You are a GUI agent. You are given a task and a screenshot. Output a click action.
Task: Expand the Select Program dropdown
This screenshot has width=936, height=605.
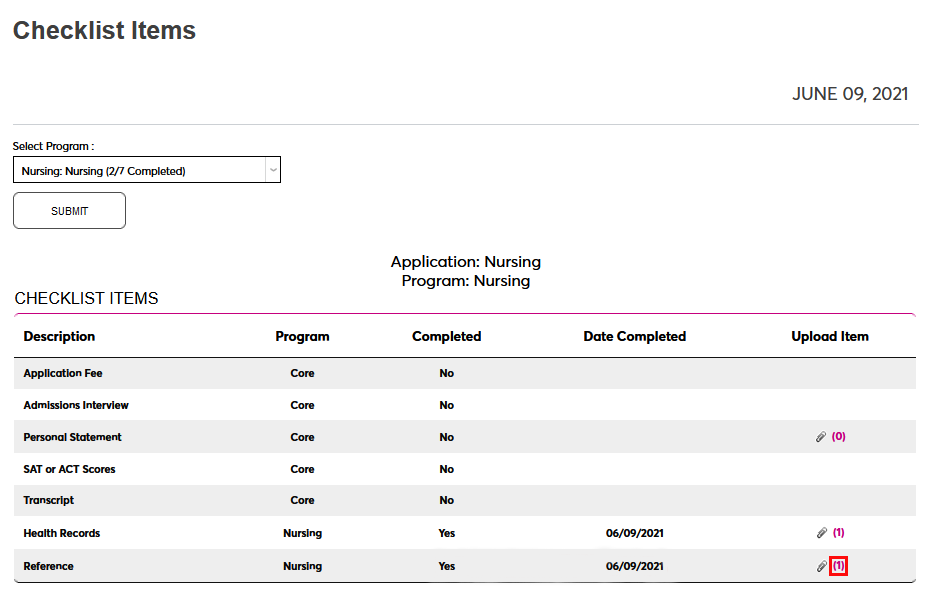pyautogui.click(x=147, y=171)
